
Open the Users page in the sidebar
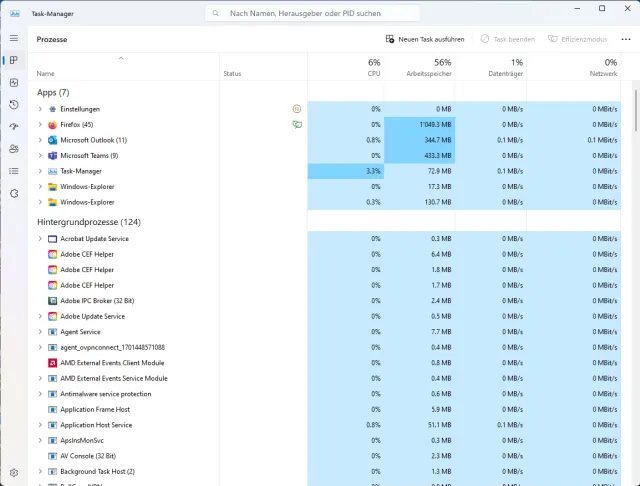pos(14,149)
